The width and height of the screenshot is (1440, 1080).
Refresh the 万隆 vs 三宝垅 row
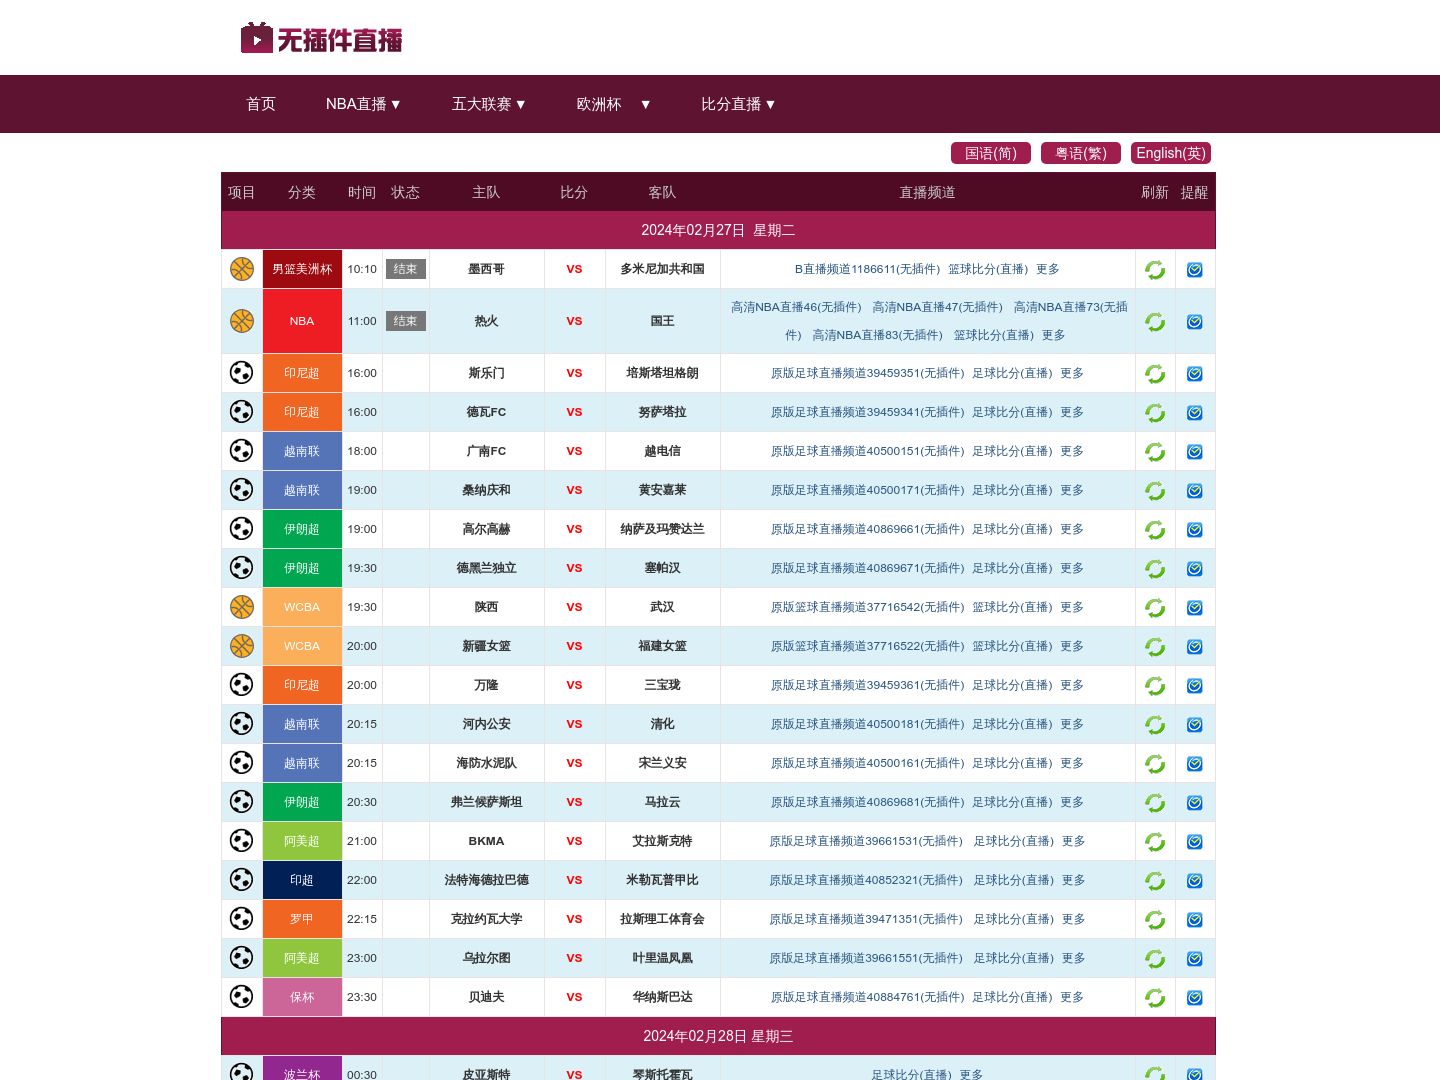coord(1155,686)
